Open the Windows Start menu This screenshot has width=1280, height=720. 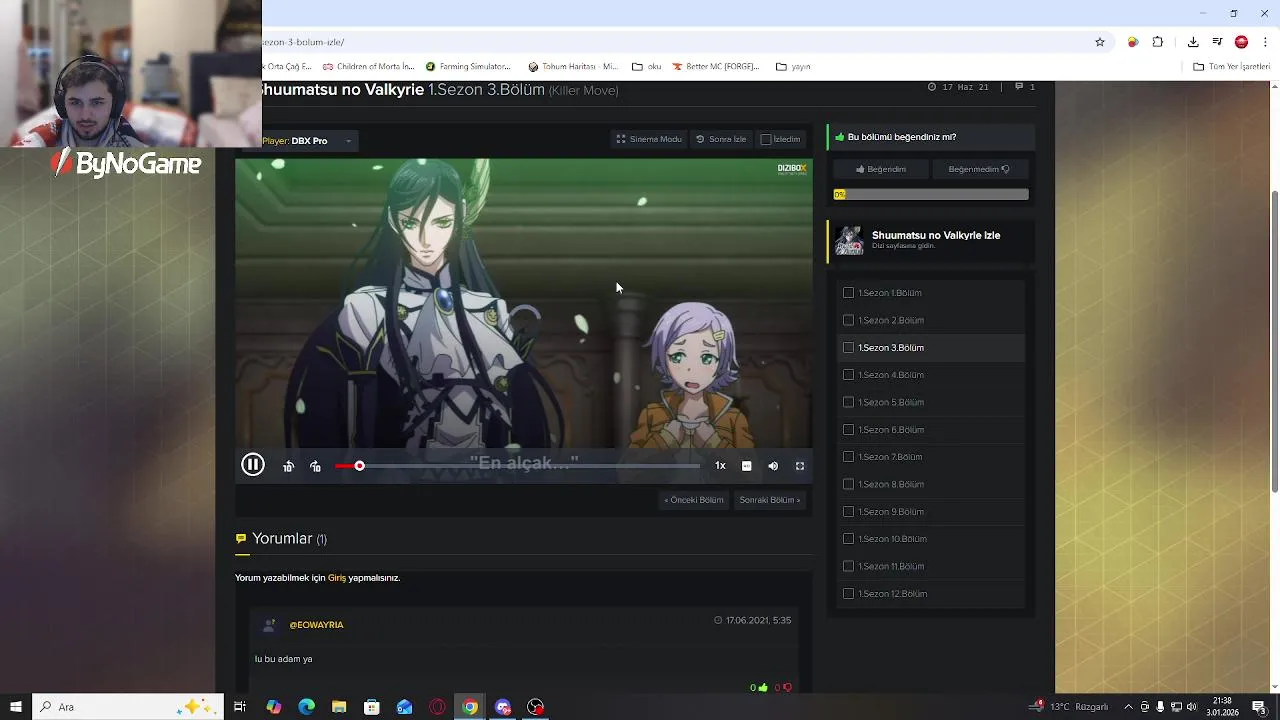tap(16, 707)
